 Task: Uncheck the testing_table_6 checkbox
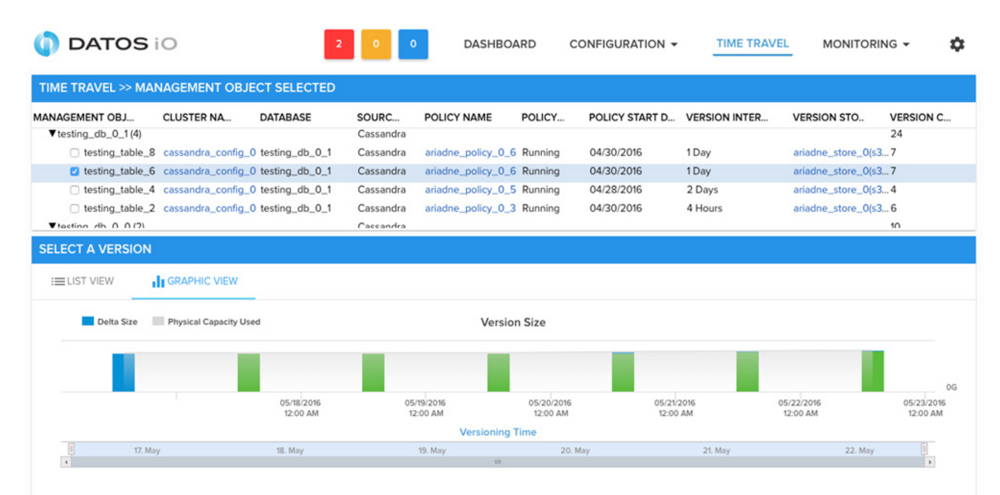tap(75, 171)
